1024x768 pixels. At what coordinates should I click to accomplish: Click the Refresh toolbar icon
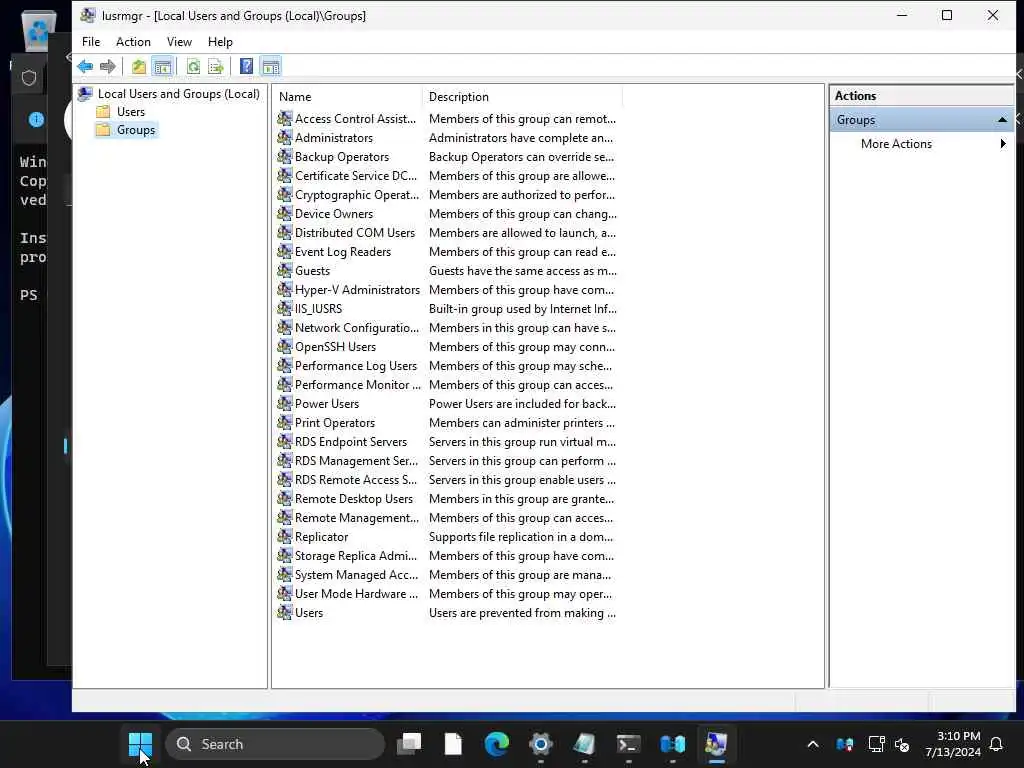click(x=193, y=66)
